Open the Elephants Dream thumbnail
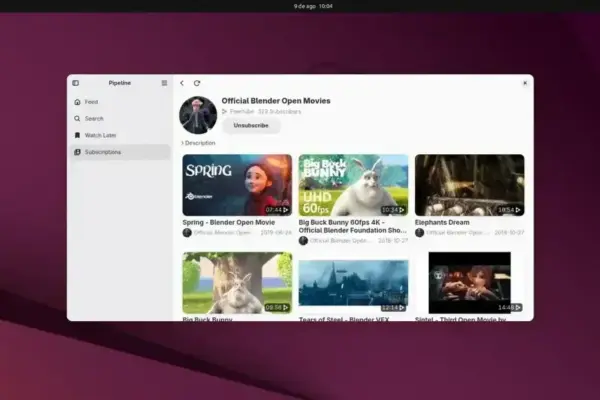 pos(470,185)
